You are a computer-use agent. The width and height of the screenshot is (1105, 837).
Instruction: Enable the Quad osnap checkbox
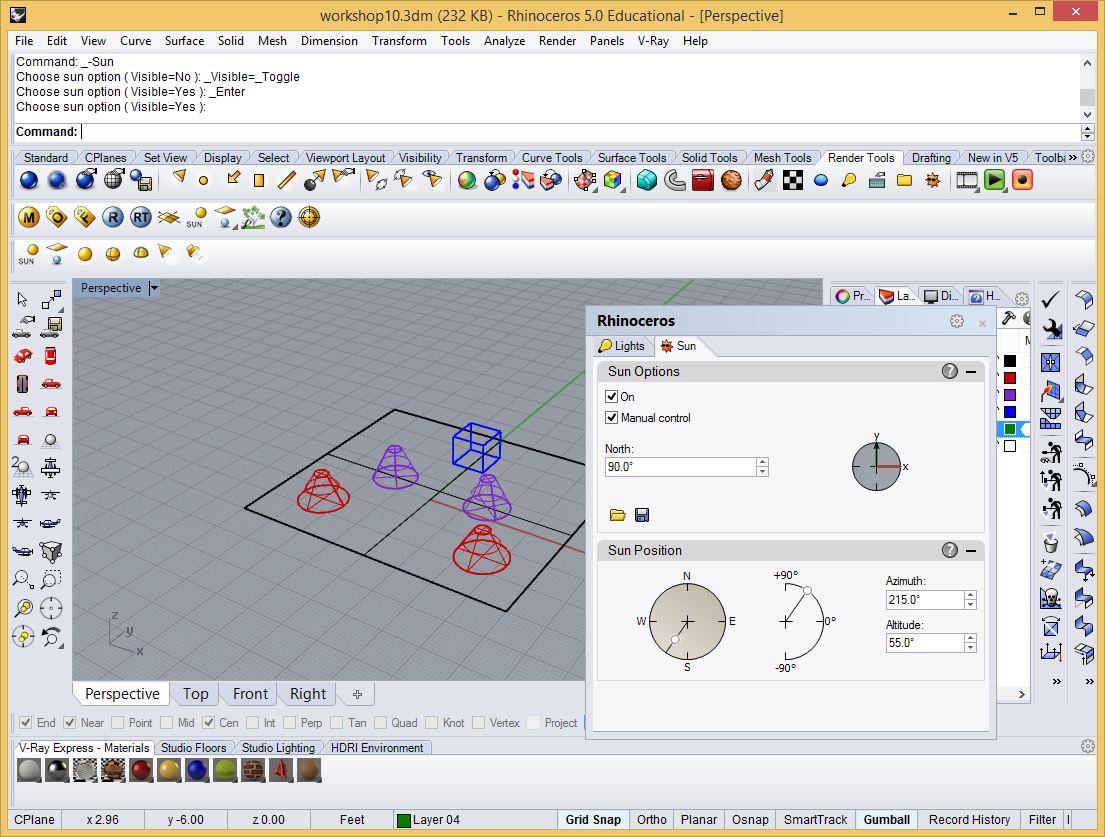click(x=381, y=723)
